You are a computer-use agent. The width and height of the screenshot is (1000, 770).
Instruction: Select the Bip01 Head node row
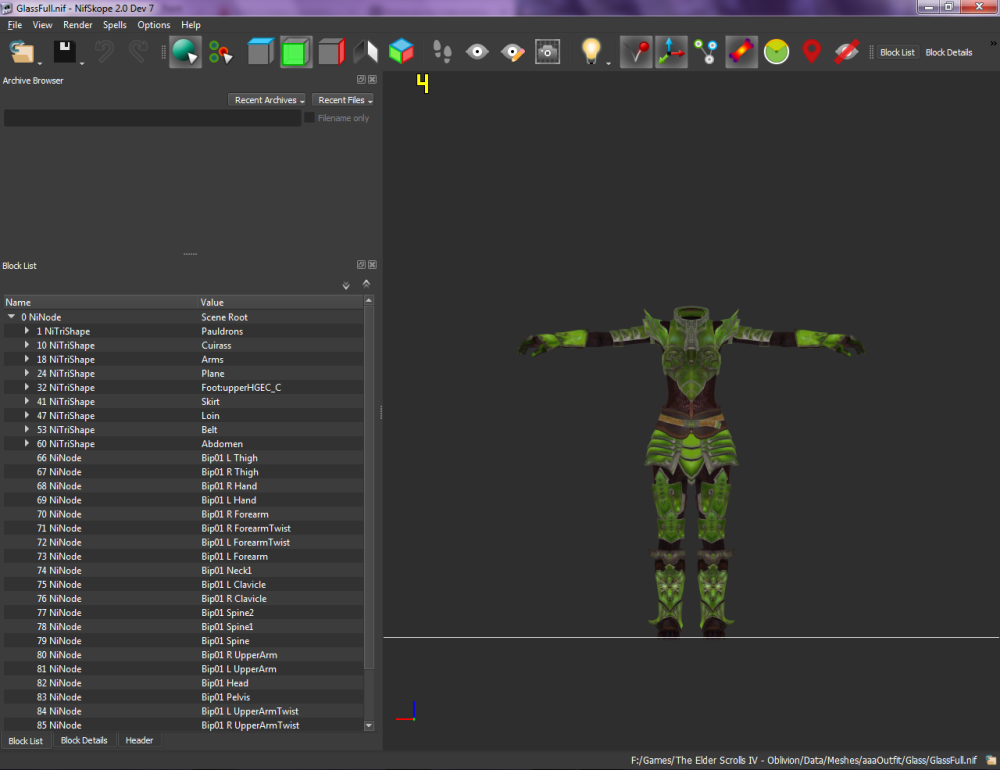coord(184,683)
